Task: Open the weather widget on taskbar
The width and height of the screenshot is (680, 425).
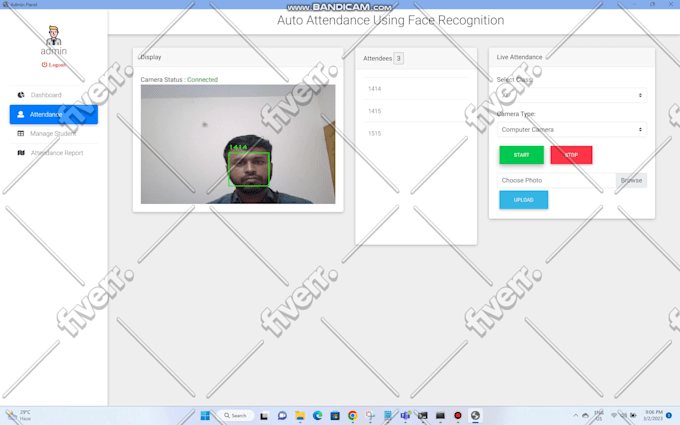Action: (18, 415)
